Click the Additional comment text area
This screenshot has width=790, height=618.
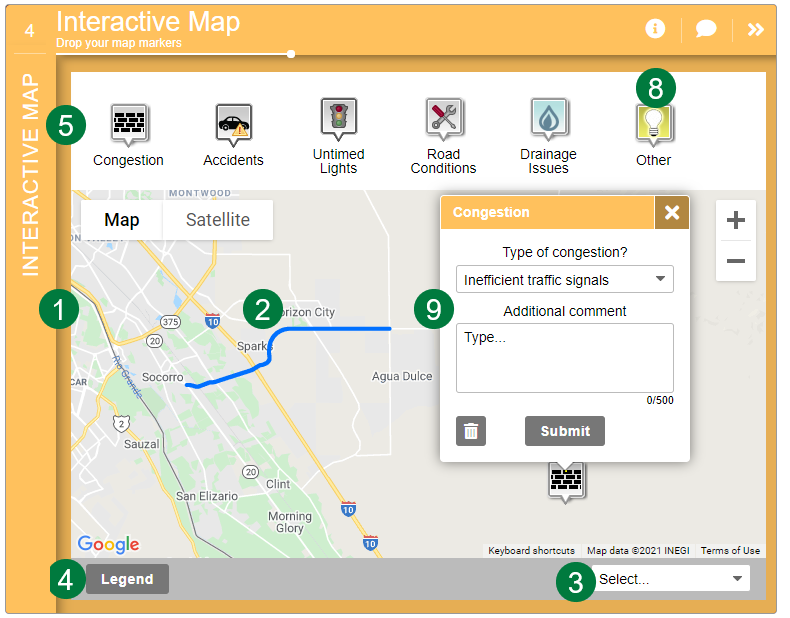coord(564,357)
